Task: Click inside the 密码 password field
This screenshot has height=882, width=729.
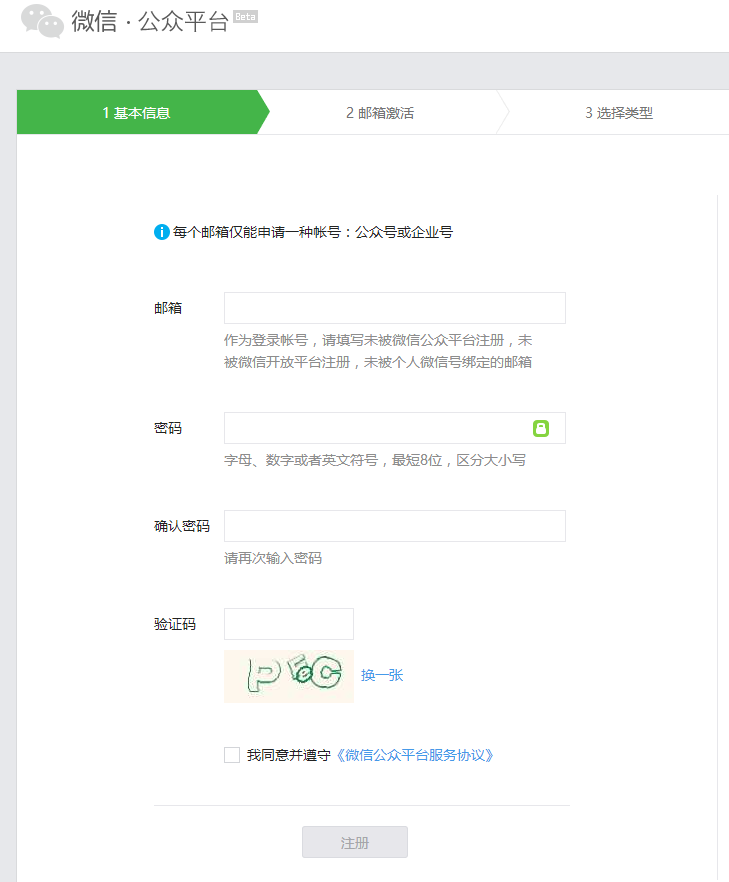Action: [x=376, y=428]
